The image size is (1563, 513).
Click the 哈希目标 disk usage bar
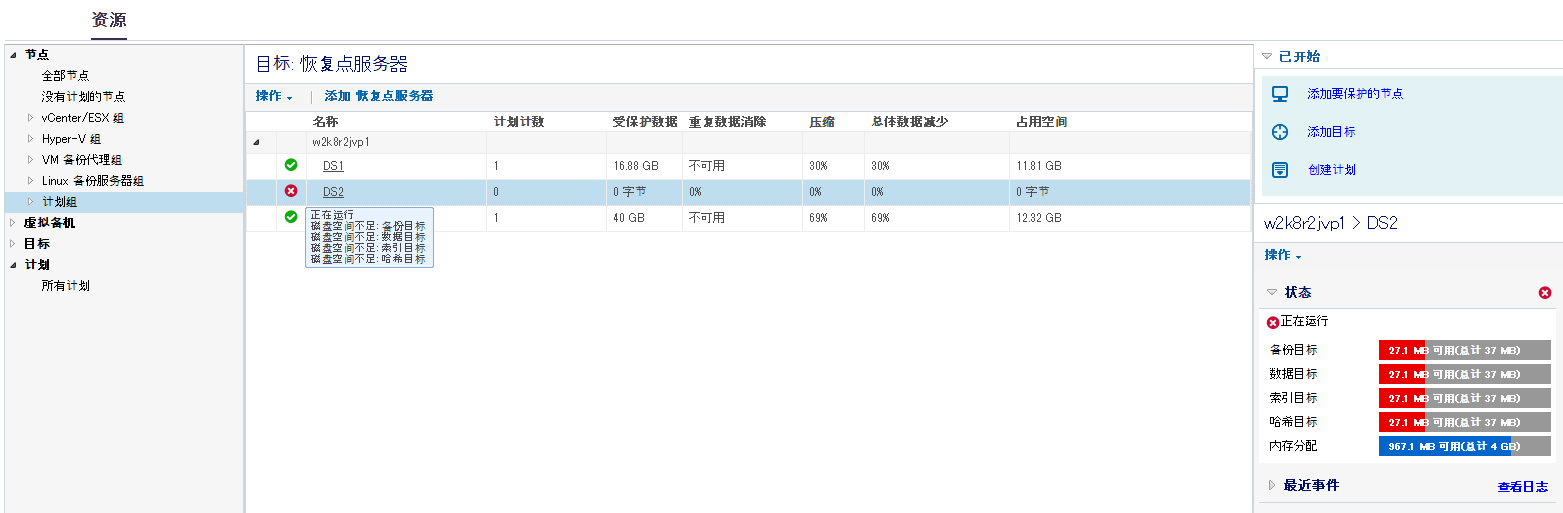click(x=1464, y=422)
